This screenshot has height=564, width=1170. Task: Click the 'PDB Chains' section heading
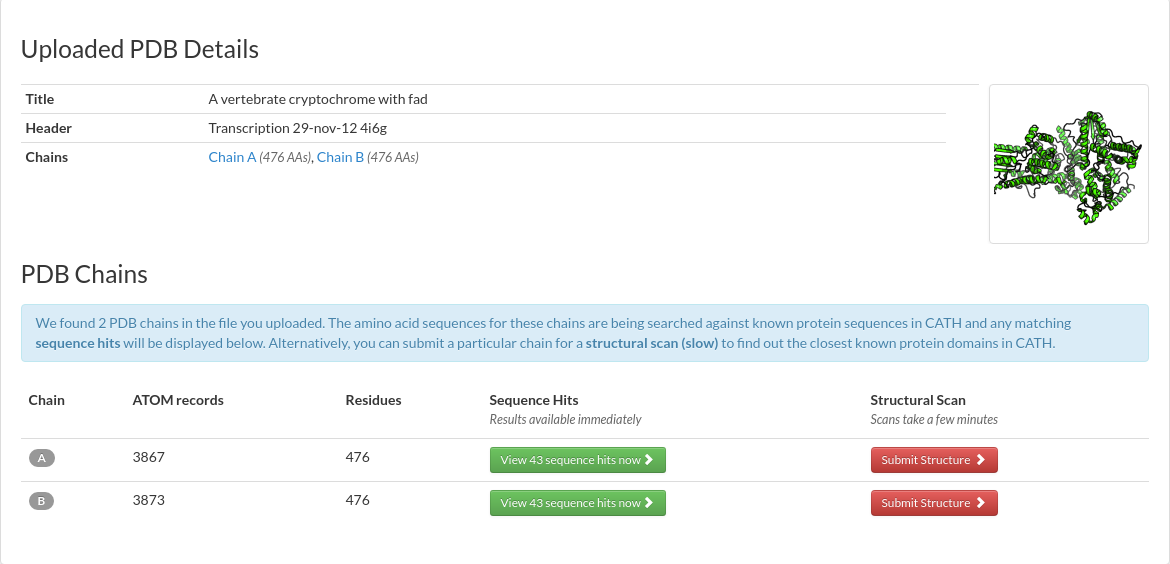(84, 275)
